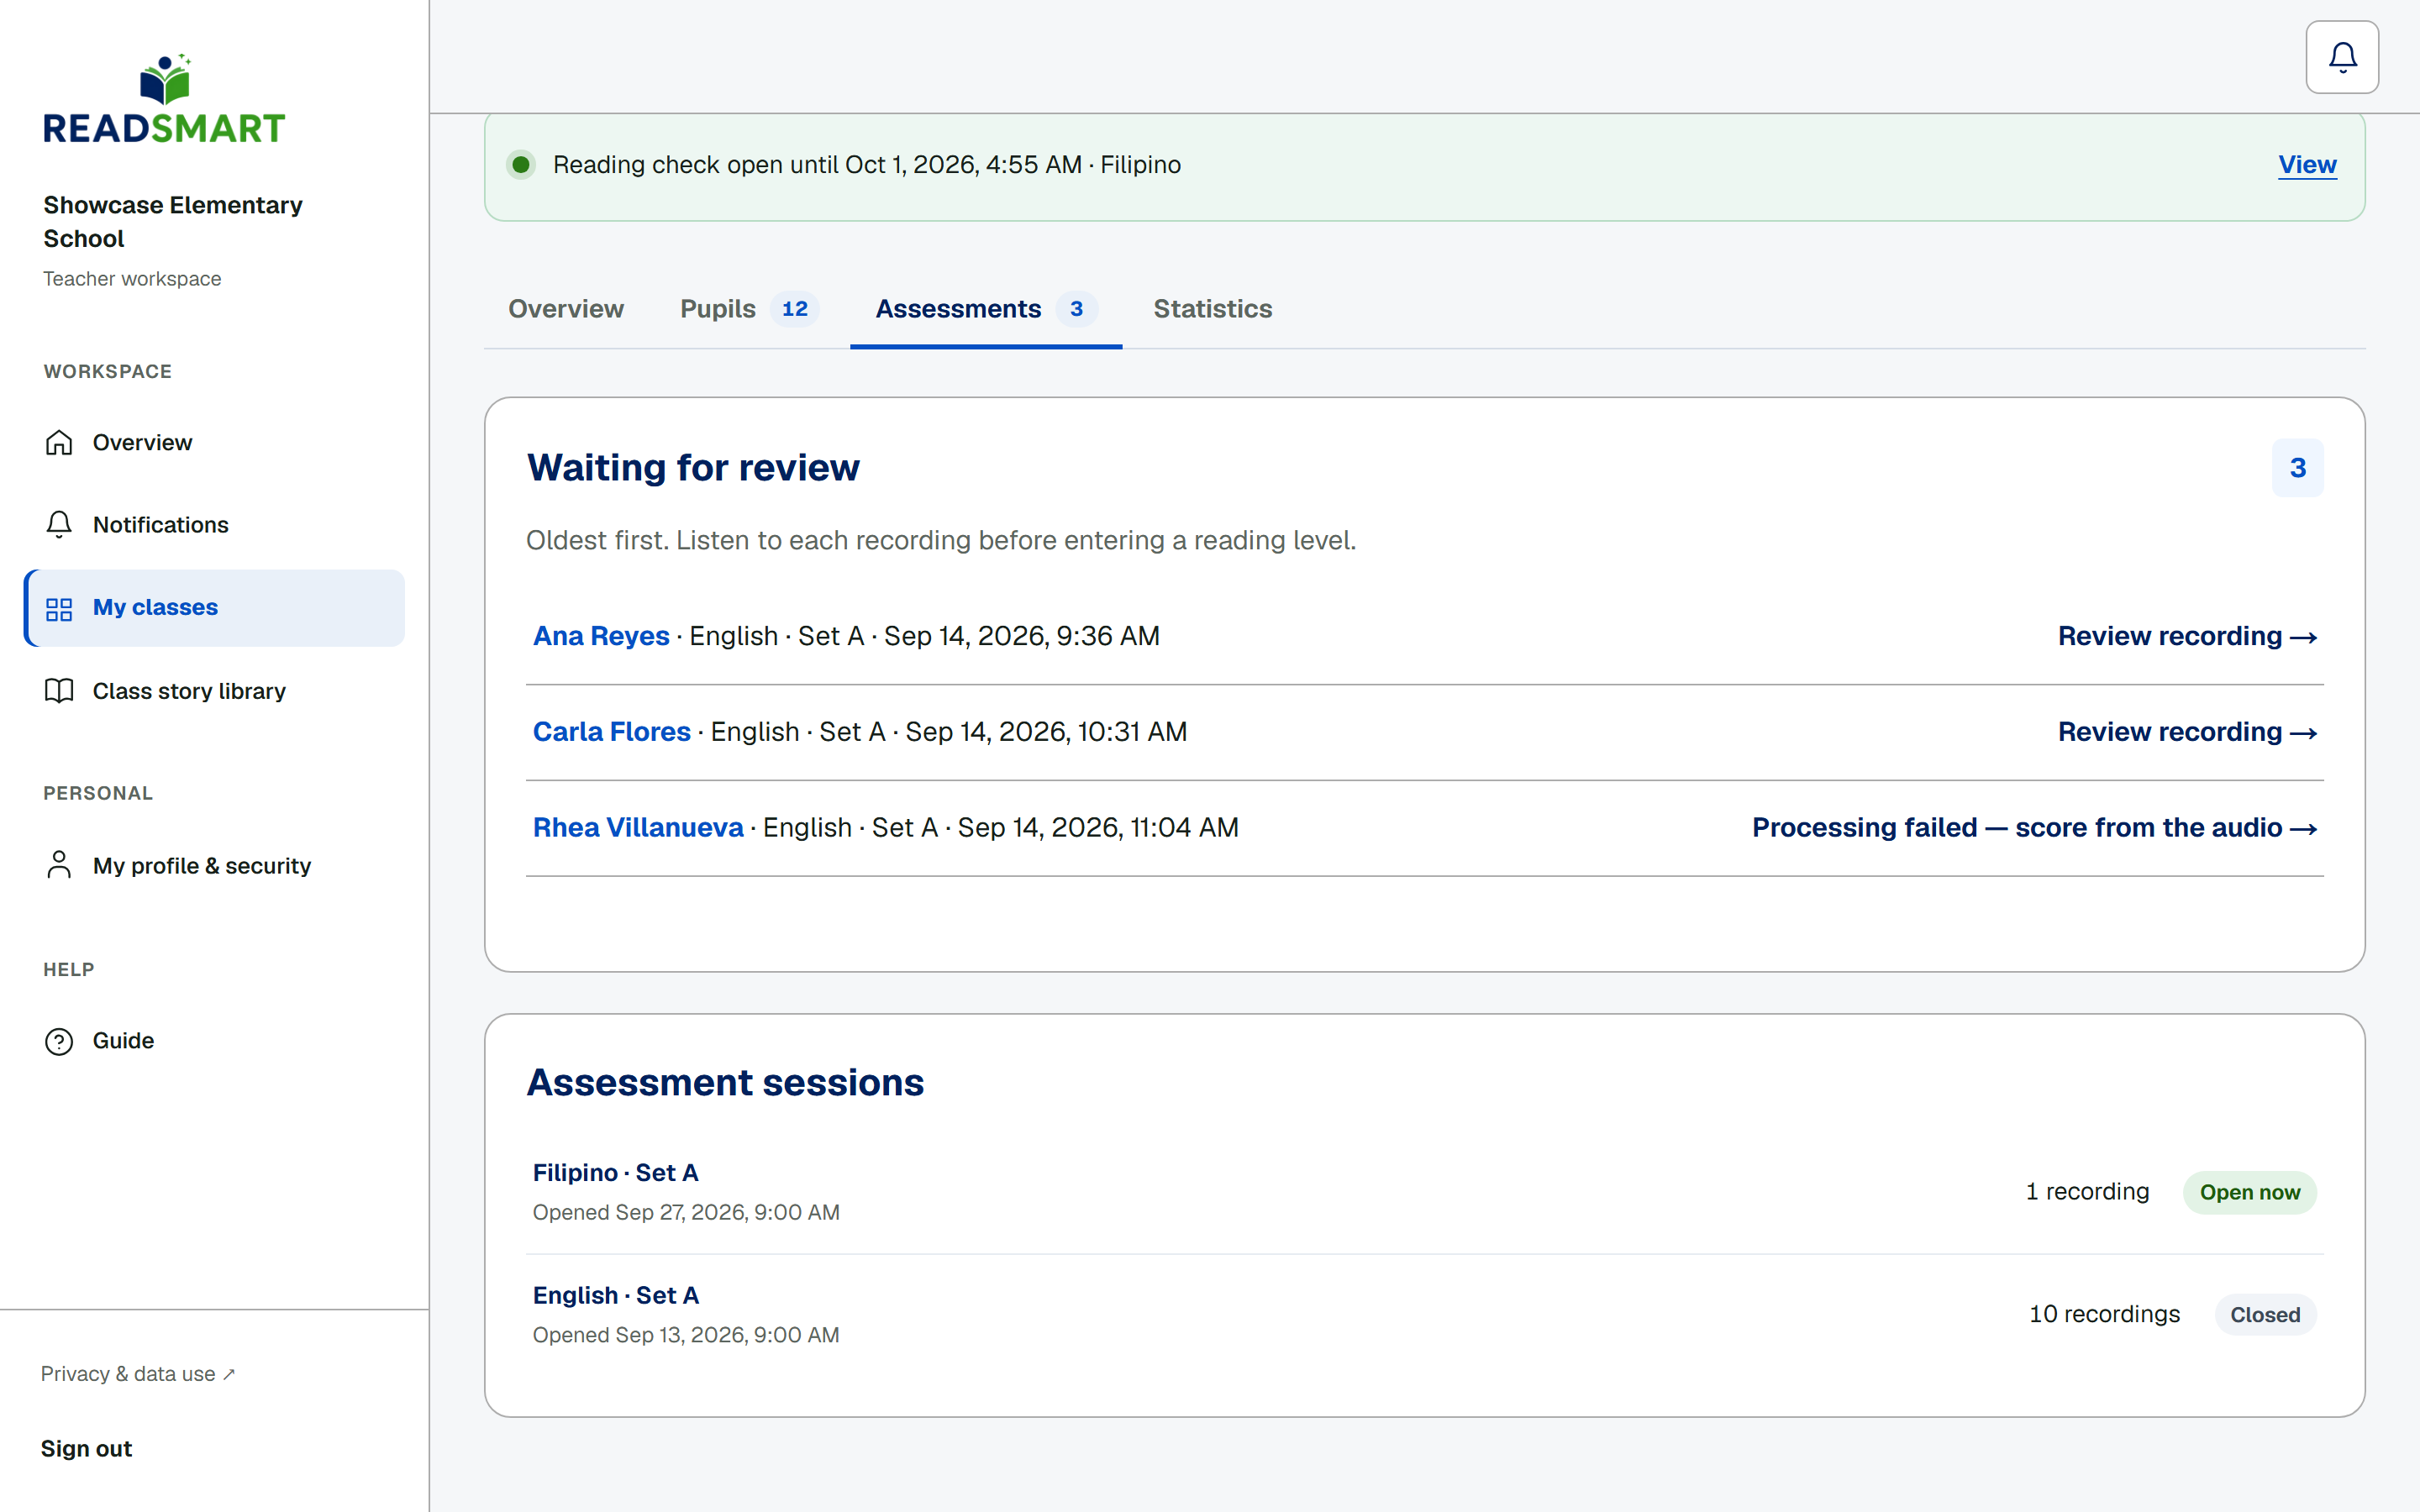Click Sign out
The width and height of the screenshot is (2420, 1512).
coord(86,1449)
